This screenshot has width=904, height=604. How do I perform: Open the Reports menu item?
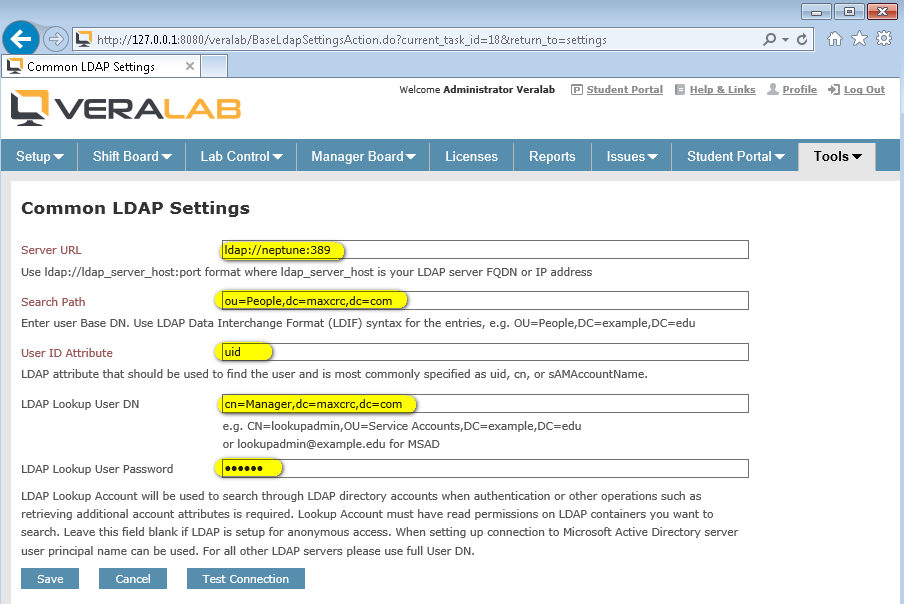coord(552,156)
